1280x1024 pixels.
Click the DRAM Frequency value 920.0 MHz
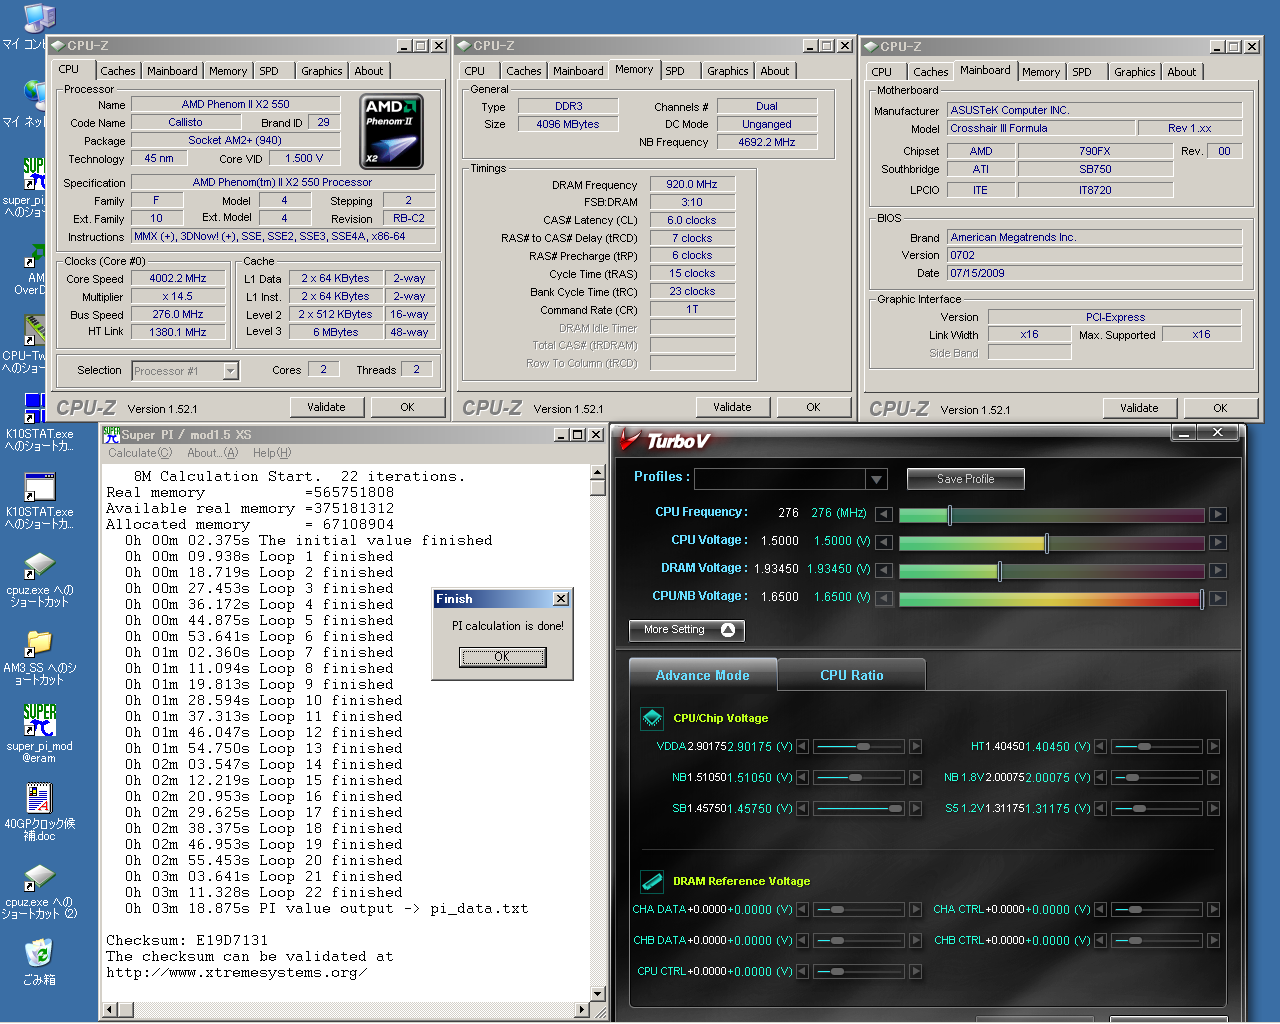pyautogui.click(x=692, y=184)
